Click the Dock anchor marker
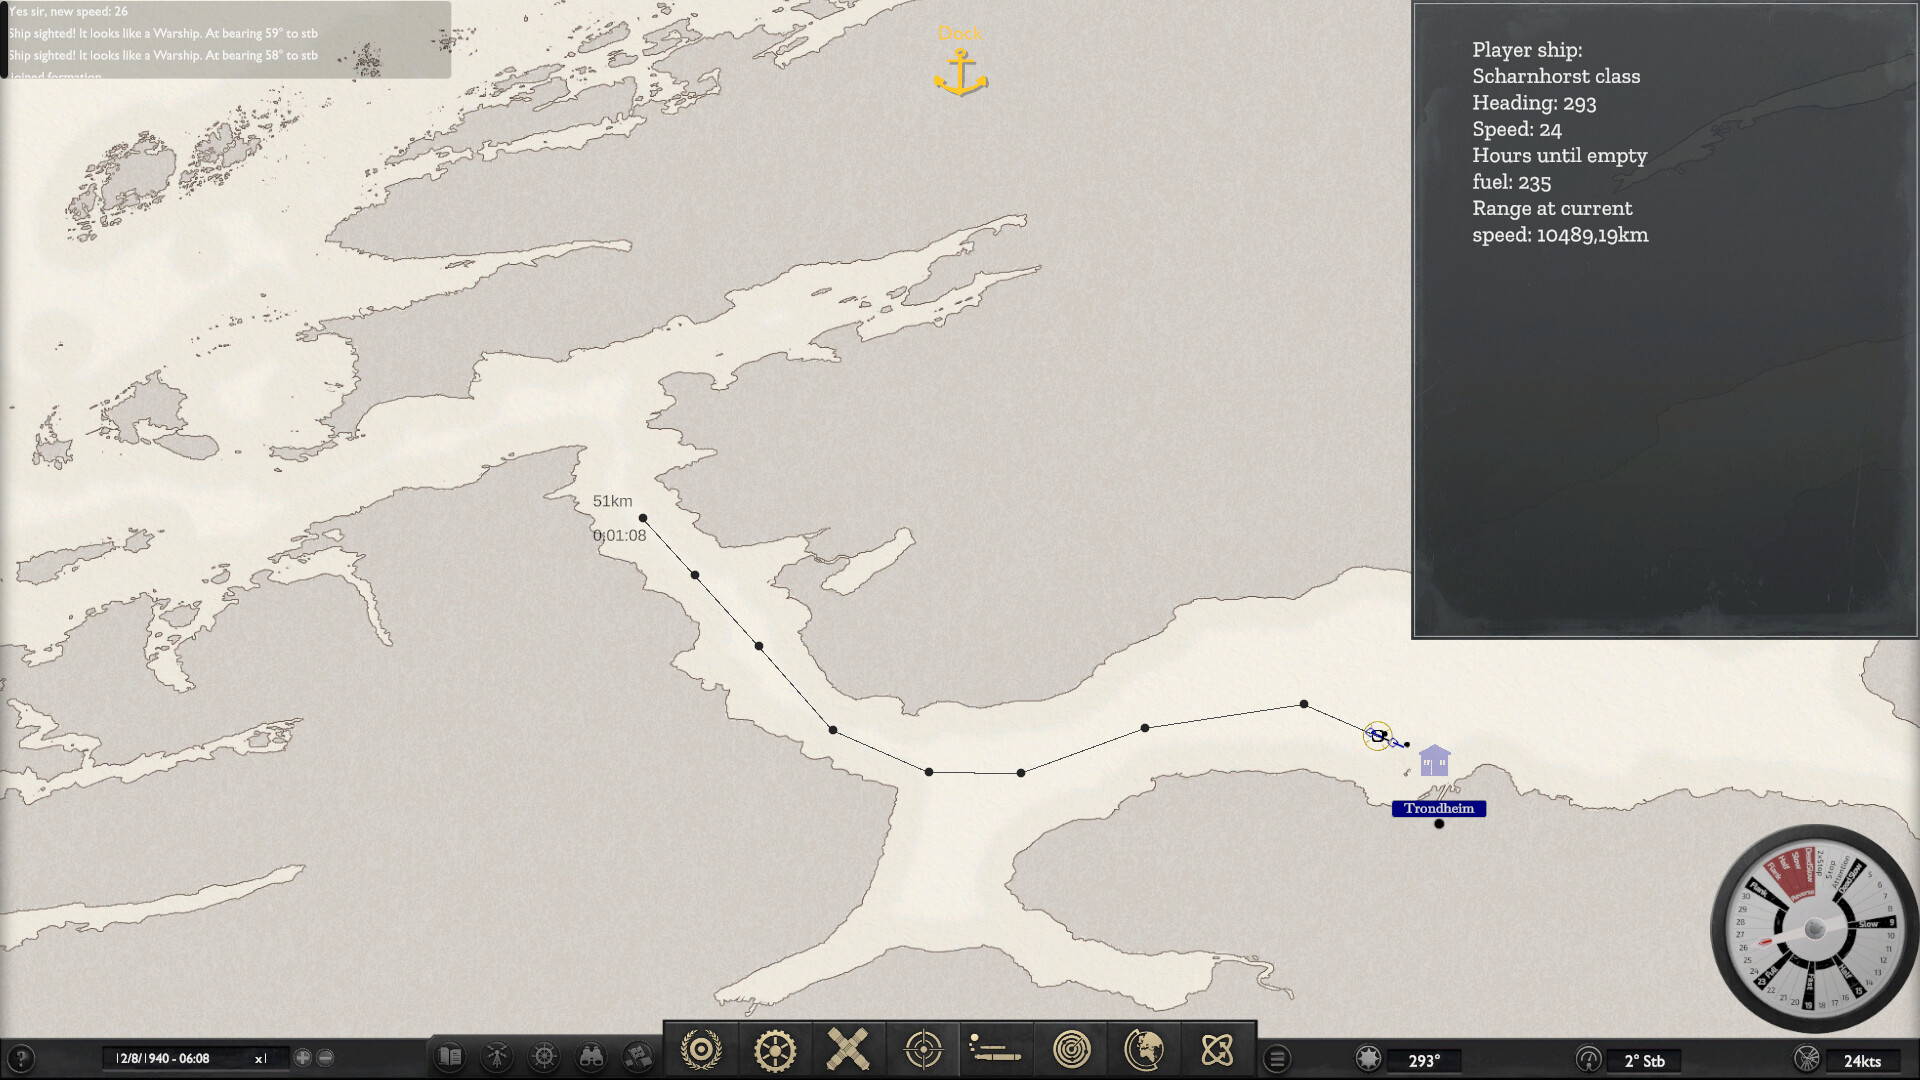The height and width of the screenshot is (1080, 1920). pyautogui.click(x=960, y=70)
